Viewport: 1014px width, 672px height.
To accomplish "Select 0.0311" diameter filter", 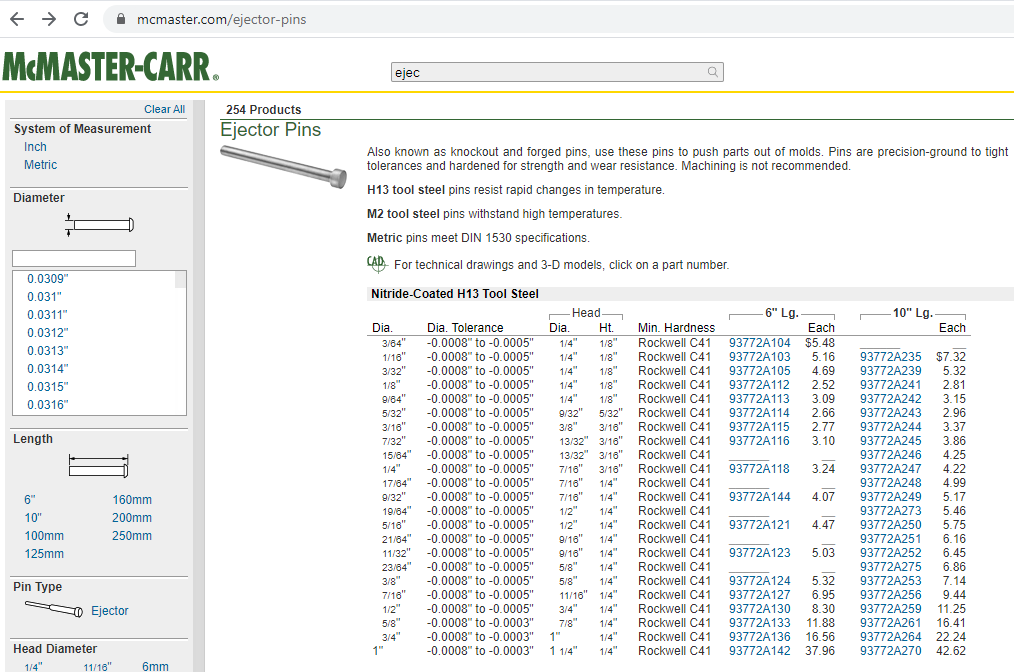I will click(x=47, y=315).
